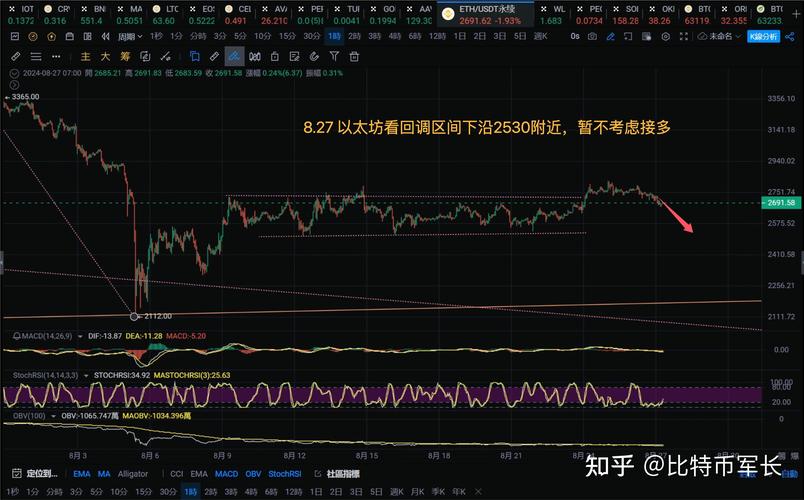Image resolution: width=804 pixels, height=500 pixels.
Task: Click the camera screenshot icon
Action: click(x=593, y=36)
